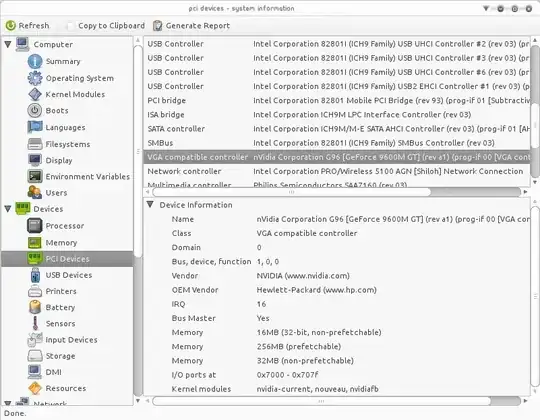This screenshot has width=540, height=420.
Task: Select the Input Devices mouse icon
Action: [35, 339]
